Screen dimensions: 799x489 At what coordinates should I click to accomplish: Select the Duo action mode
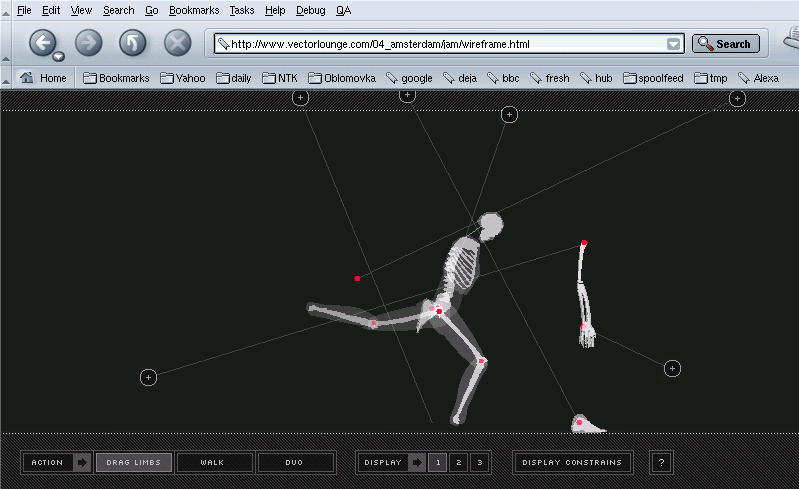click(294, 463)
